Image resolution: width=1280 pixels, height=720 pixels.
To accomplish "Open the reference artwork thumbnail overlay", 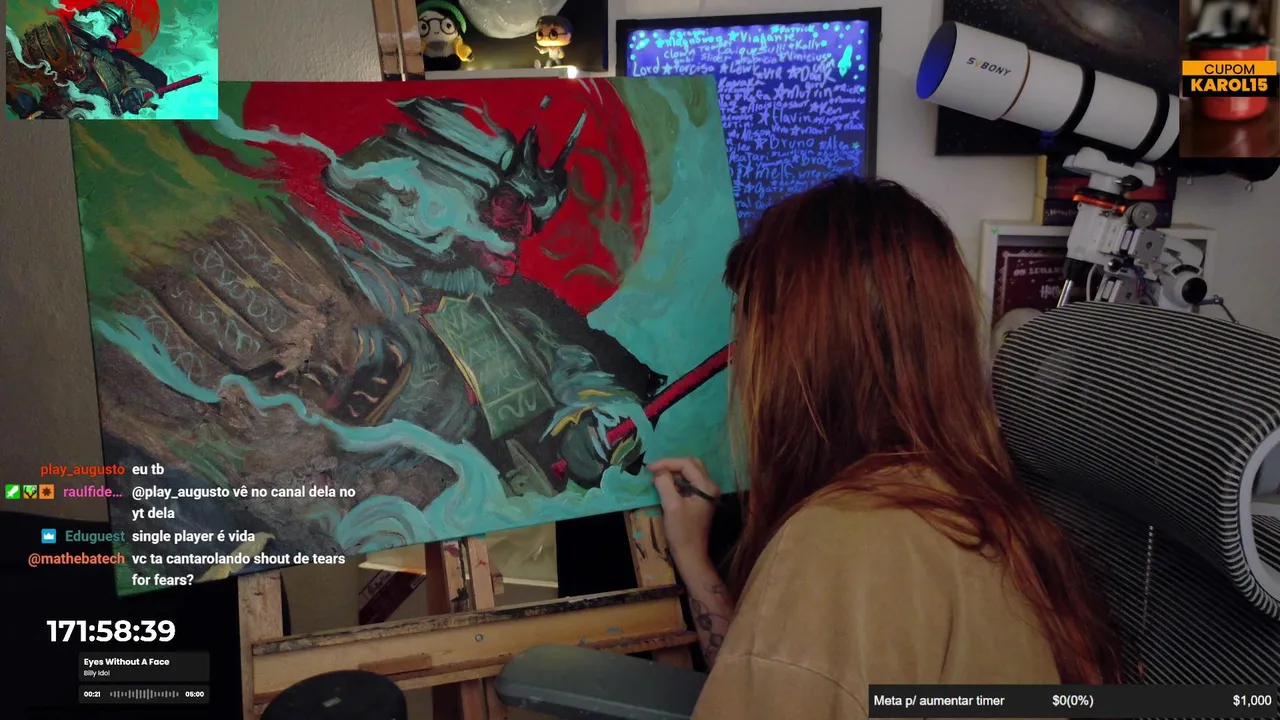I will point(111,59).
